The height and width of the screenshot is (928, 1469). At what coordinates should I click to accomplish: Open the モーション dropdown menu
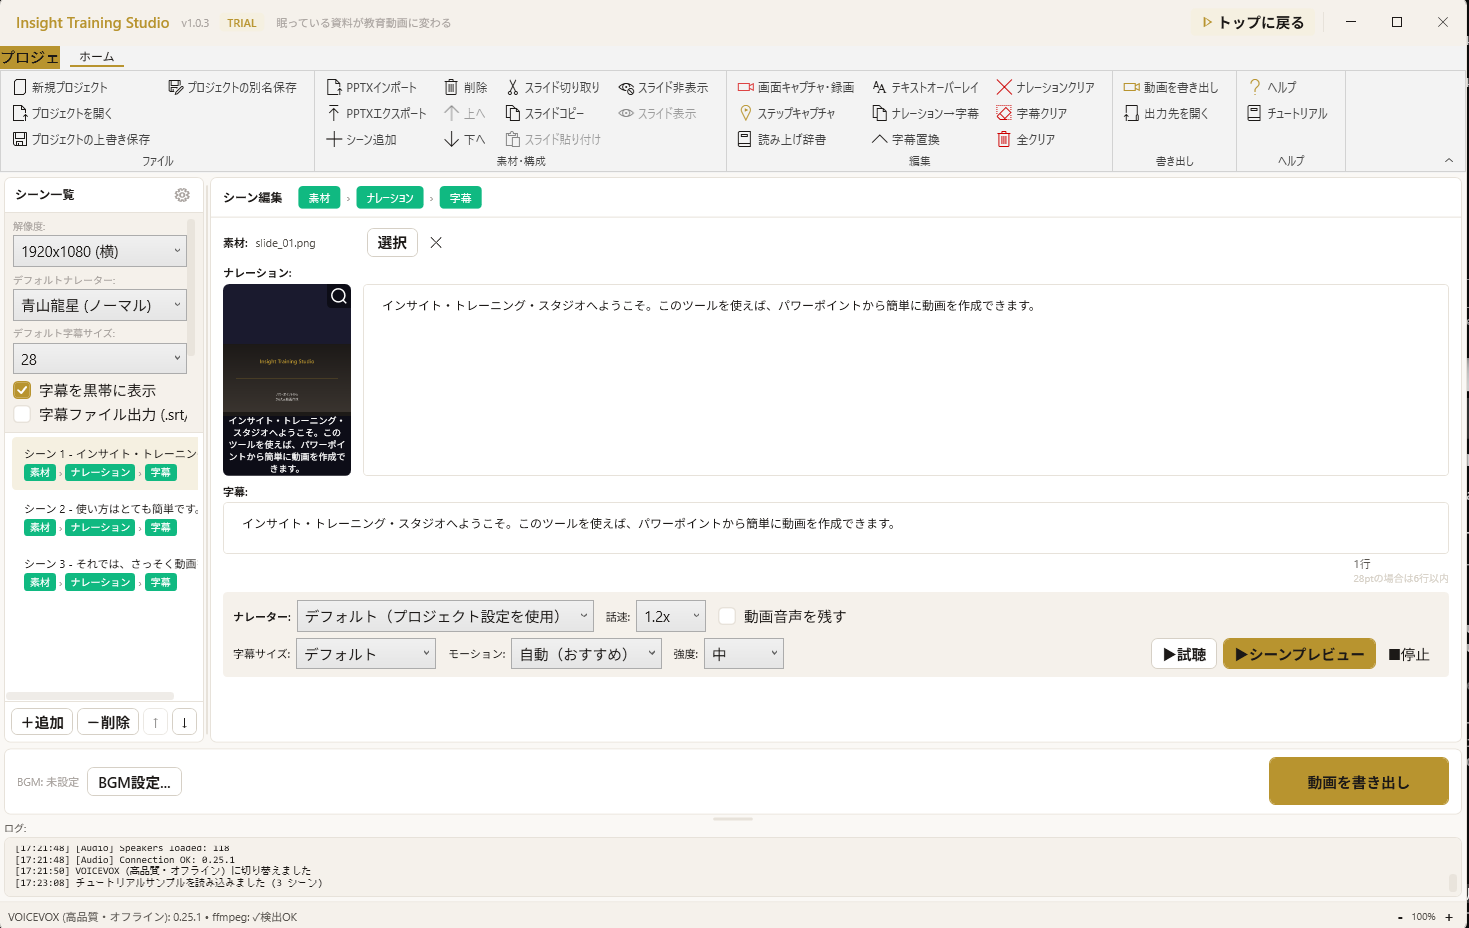click(x=586, y=652)
